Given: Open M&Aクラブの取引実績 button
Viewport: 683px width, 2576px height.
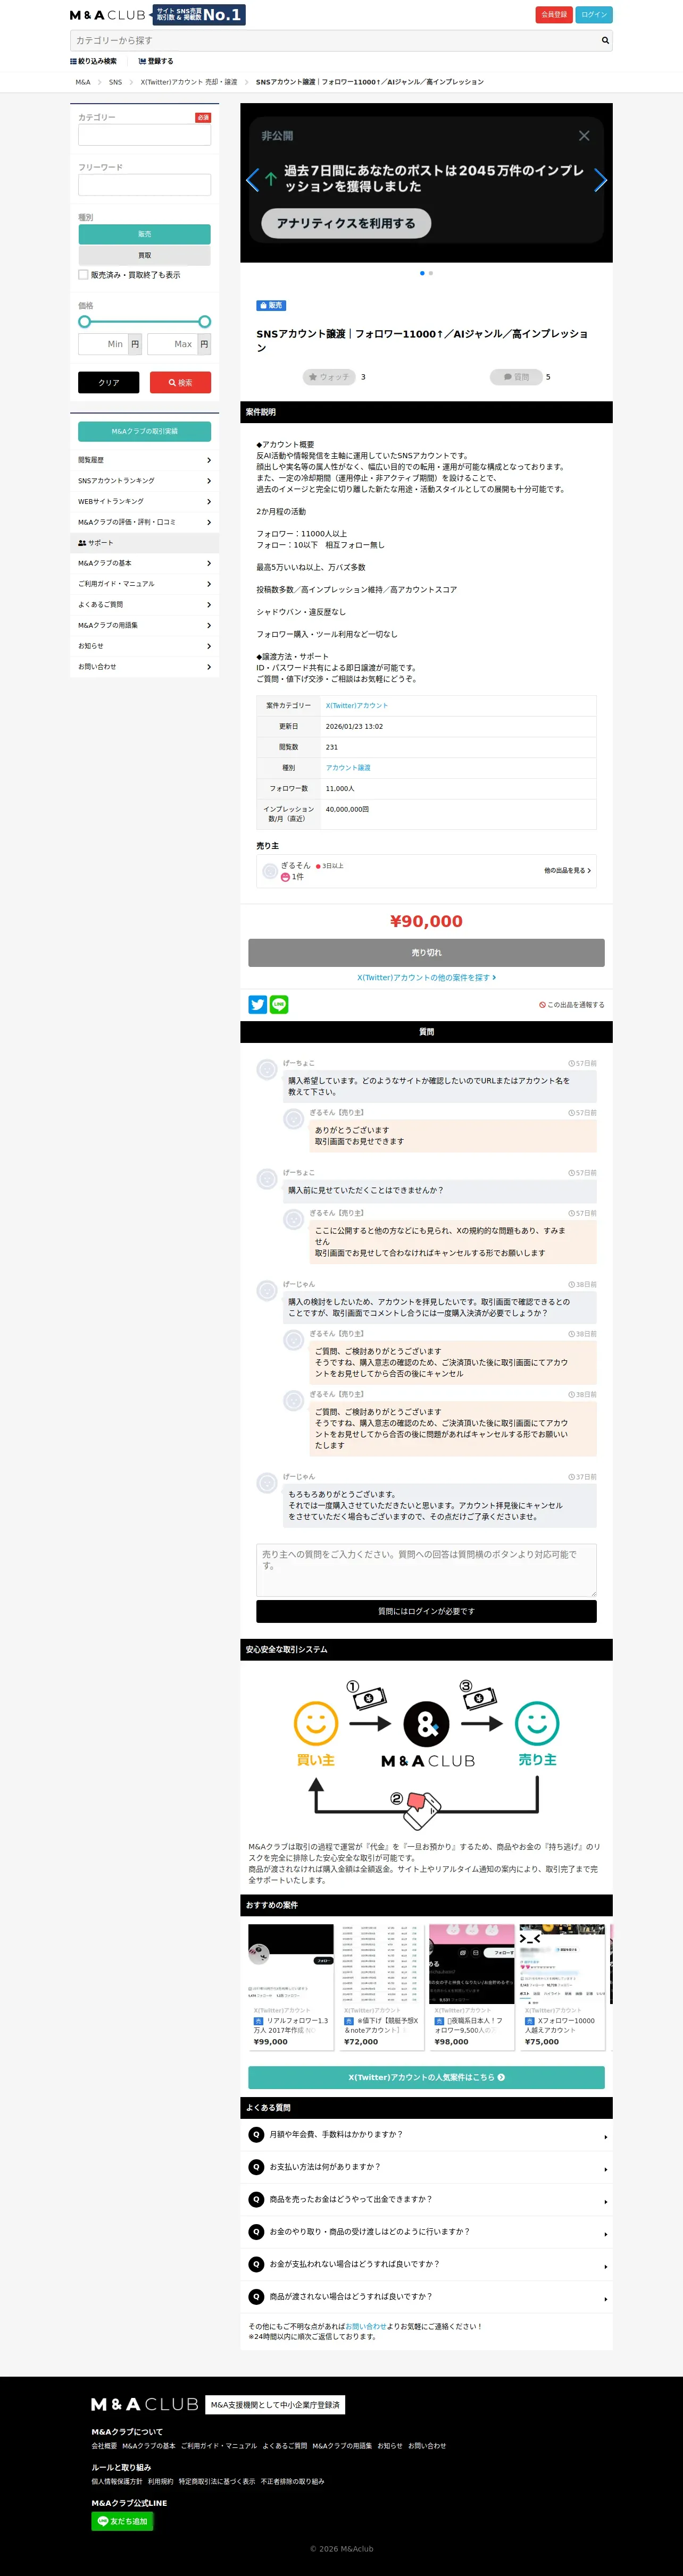Looking at the screenshot, I should click(x=144, y=431).
